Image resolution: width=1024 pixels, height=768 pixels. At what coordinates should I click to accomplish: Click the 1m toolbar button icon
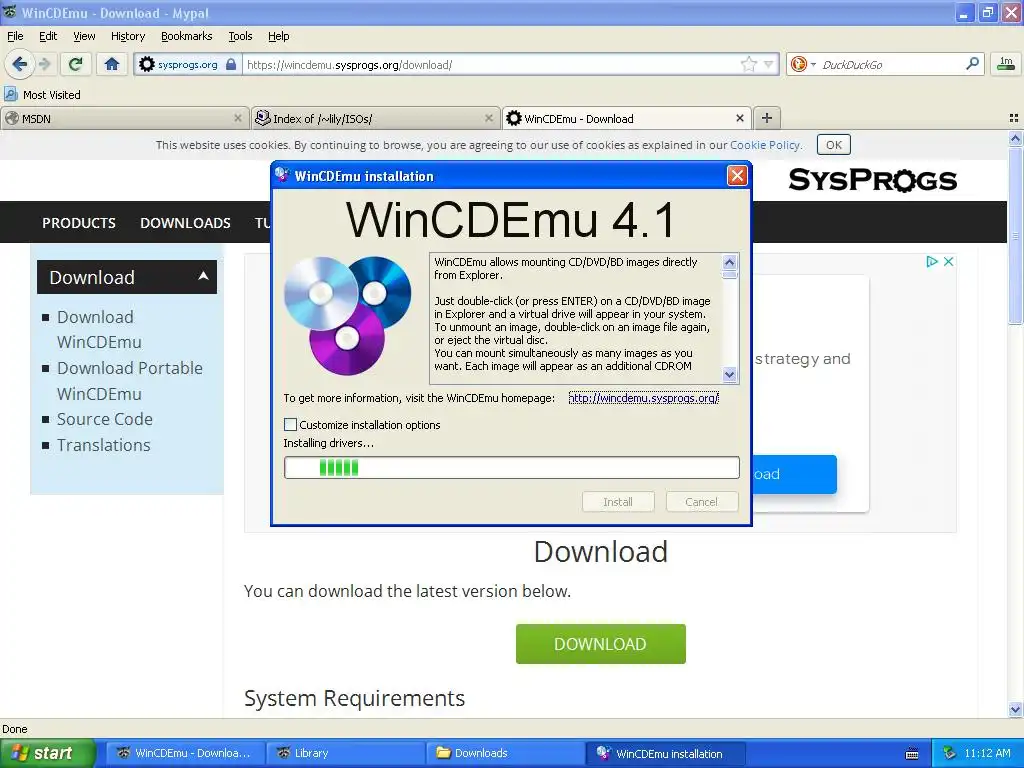coord(1006,63)
